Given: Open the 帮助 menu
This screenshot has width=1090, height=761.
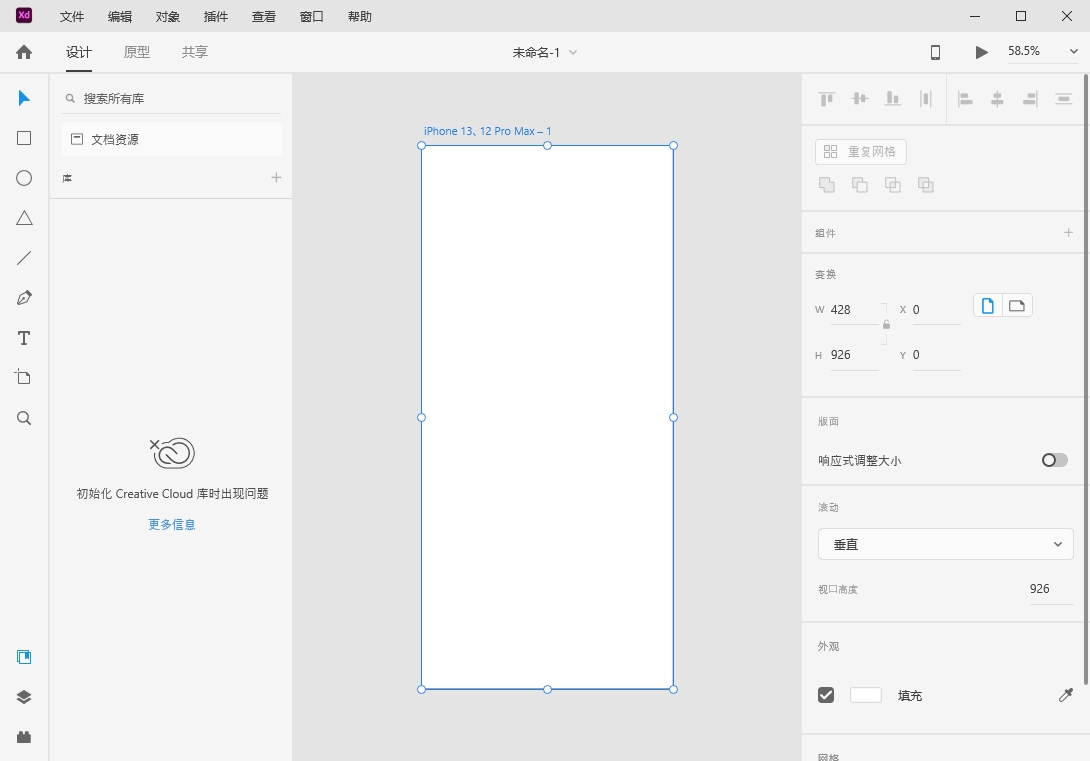Looking at the screenshot, I should [359, 17].
